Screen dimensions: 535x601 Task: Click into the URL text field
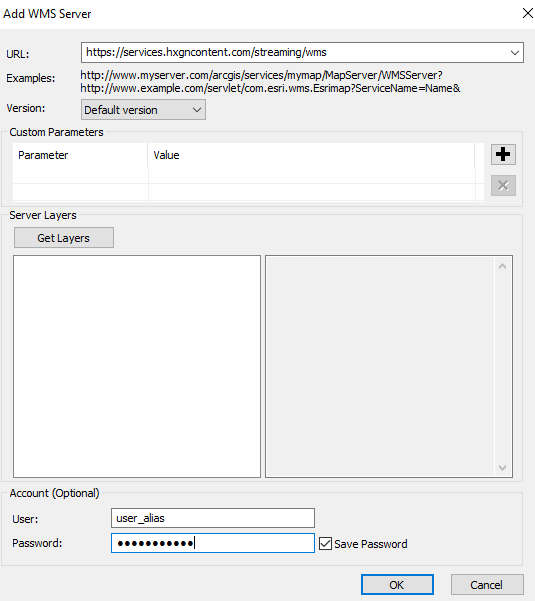click(x=294, y=53)
